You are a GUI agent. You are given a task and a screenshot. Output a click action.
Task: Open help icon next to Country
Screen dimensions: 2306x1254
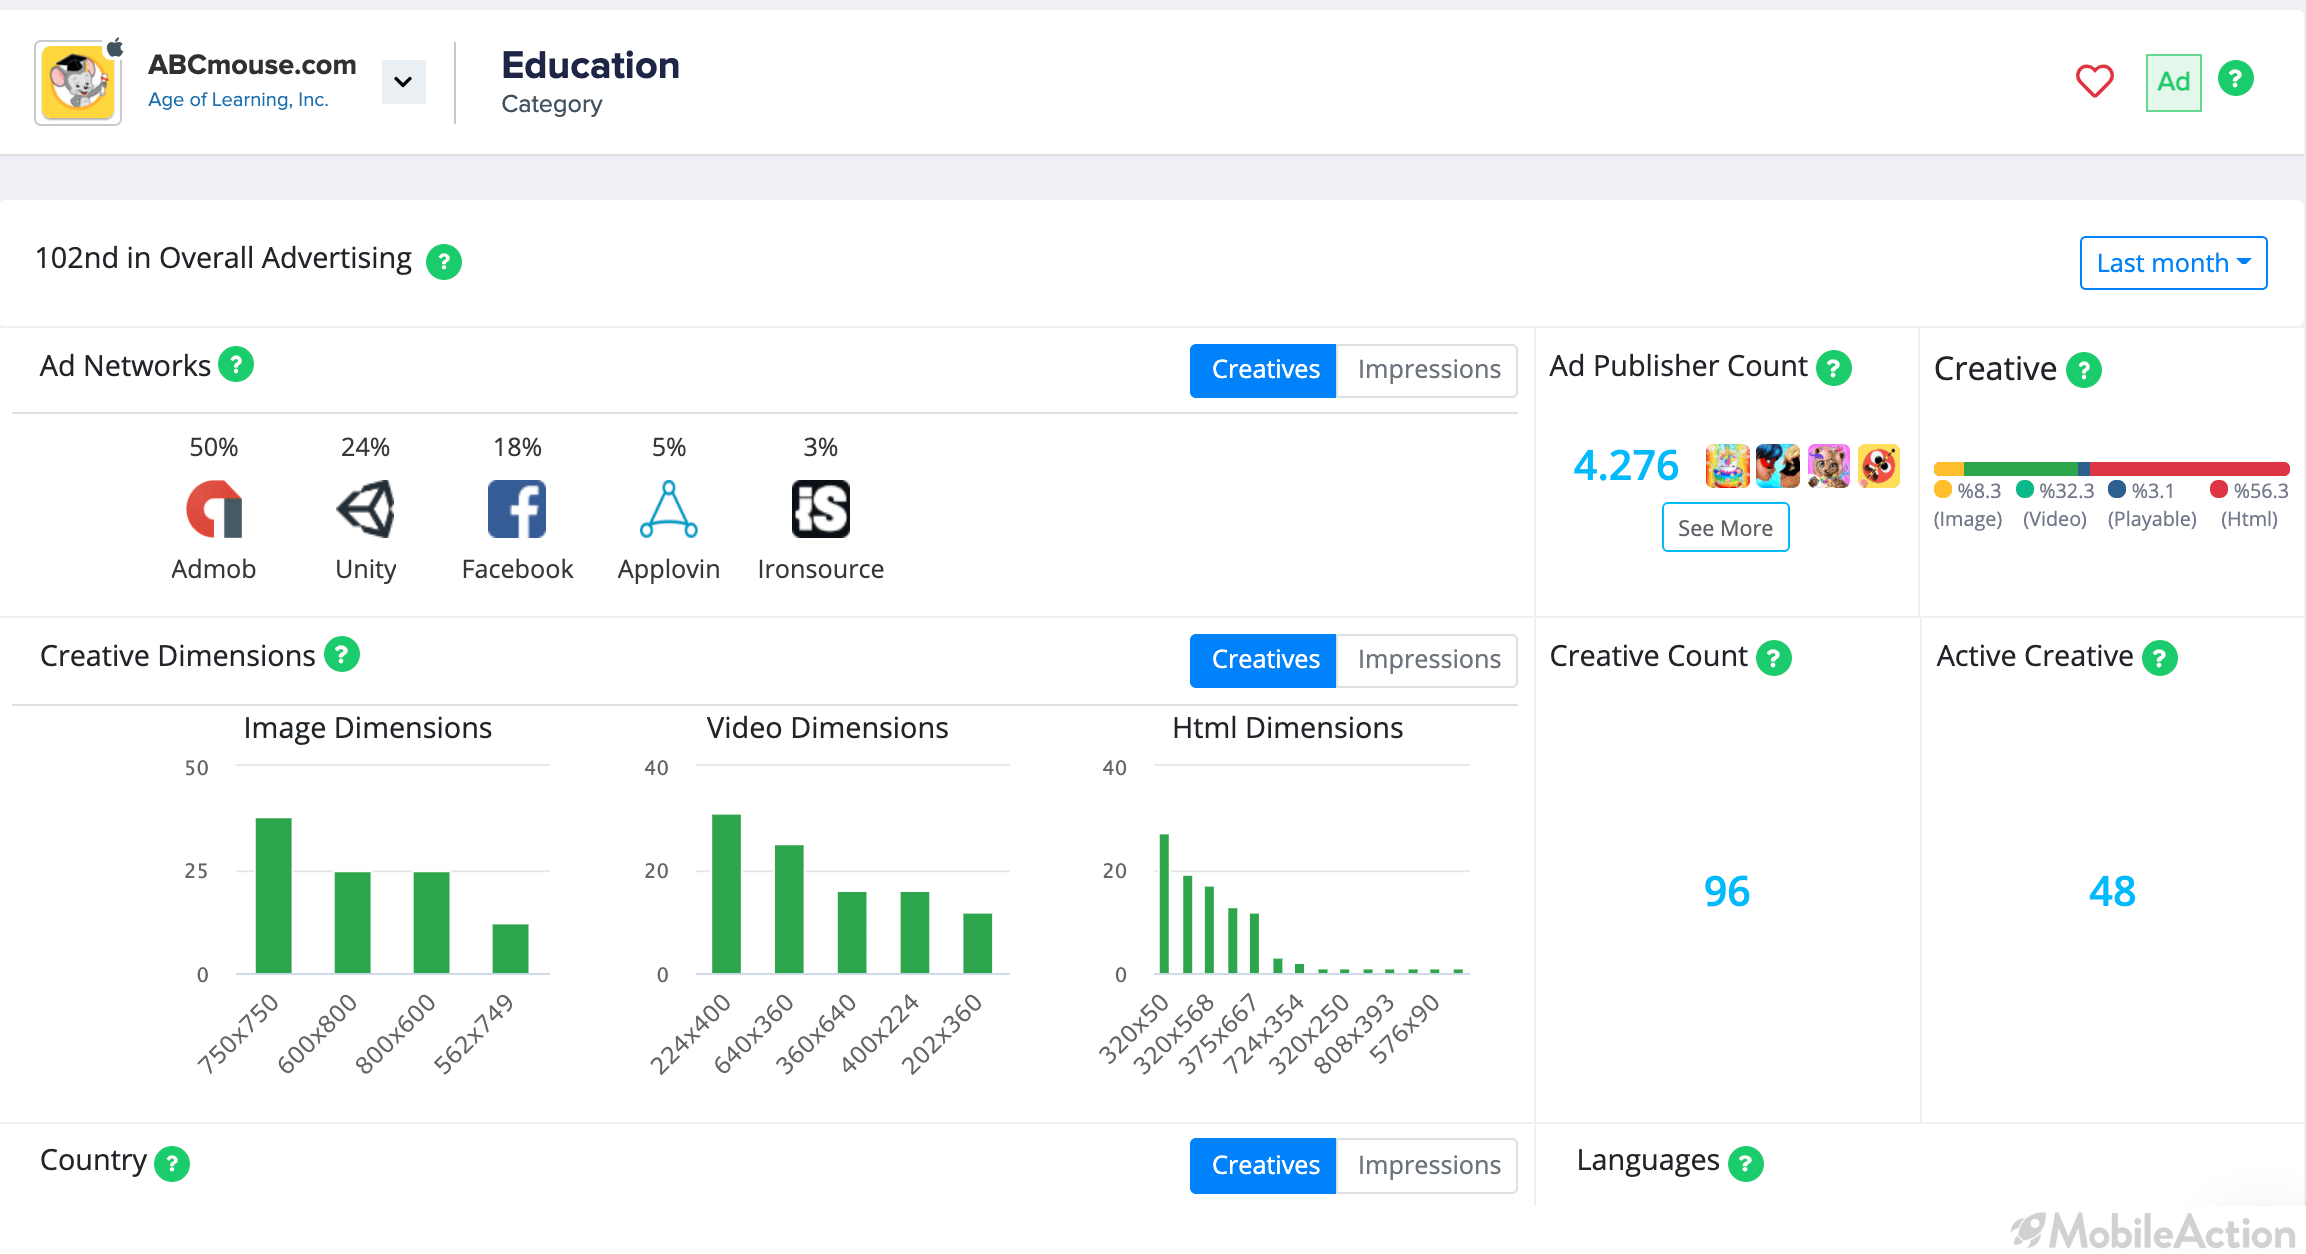172,1163
